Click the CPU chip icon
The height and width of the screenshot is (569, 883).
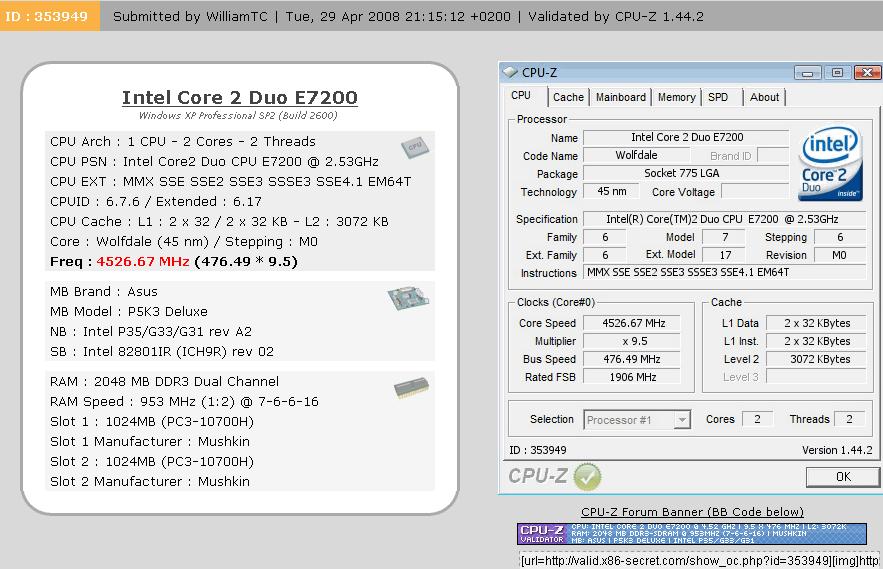pos(415,147)
